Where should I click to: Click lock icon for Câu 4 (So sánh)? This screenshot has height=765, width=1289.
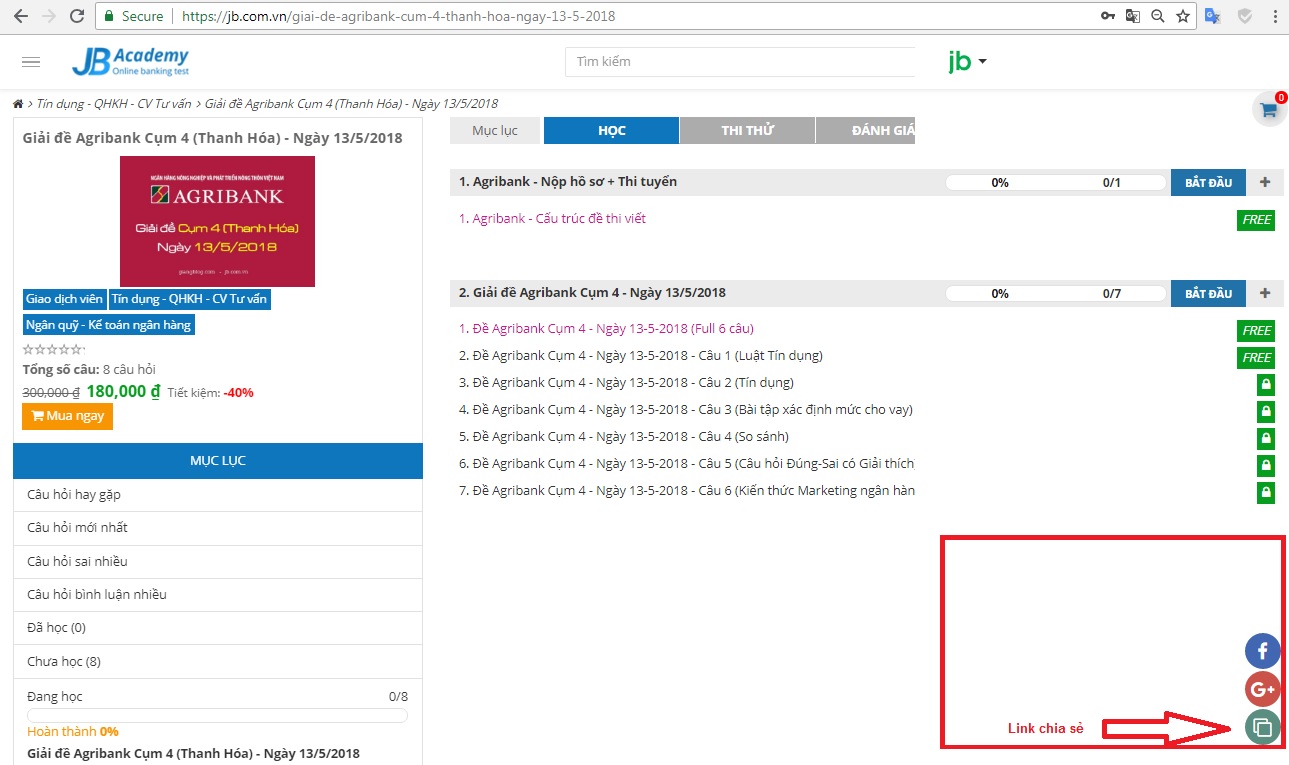[x=1266, y=438]
